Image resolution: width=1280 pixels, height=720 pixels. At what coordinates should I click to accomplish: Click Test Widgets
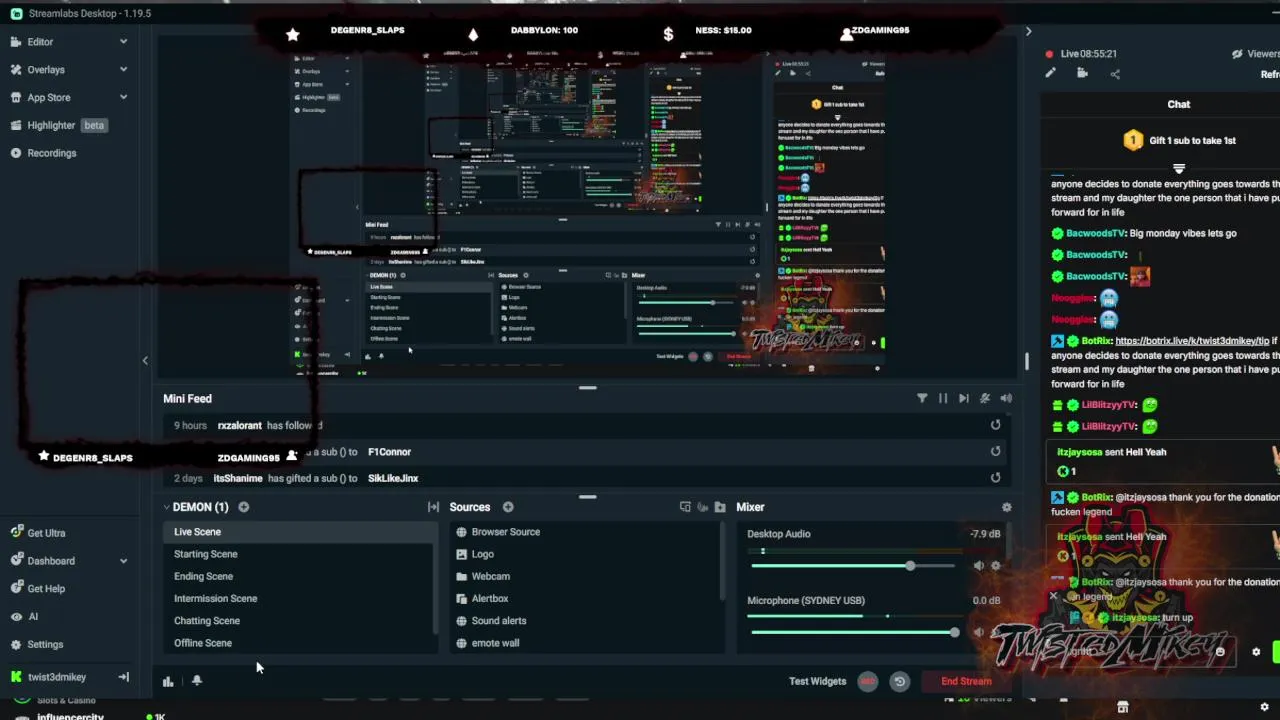pyautogui.click(x=817, y=681)
